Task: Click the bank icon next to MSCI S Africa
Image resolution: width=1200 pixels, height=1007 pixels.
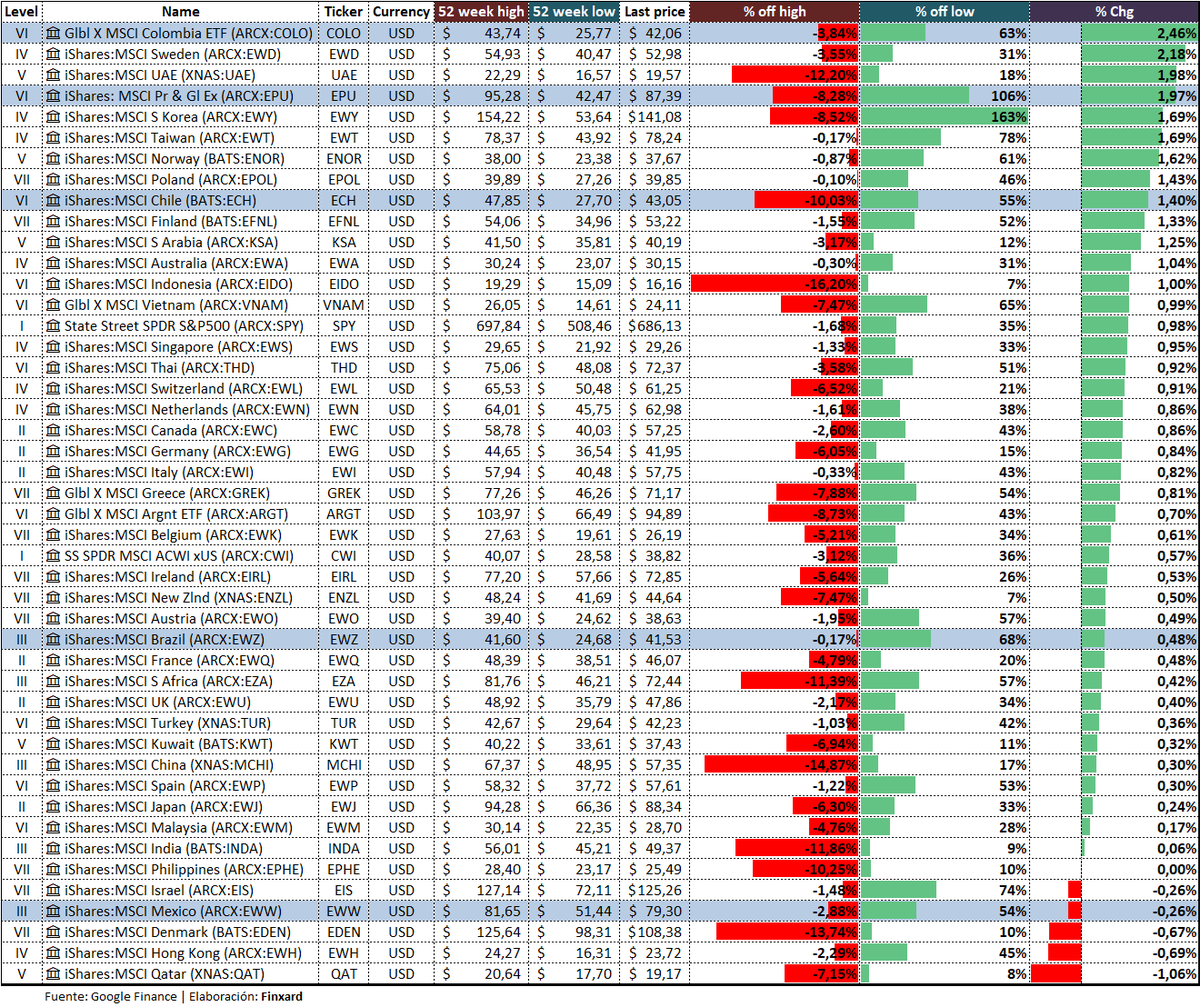Action: [53, 681]
